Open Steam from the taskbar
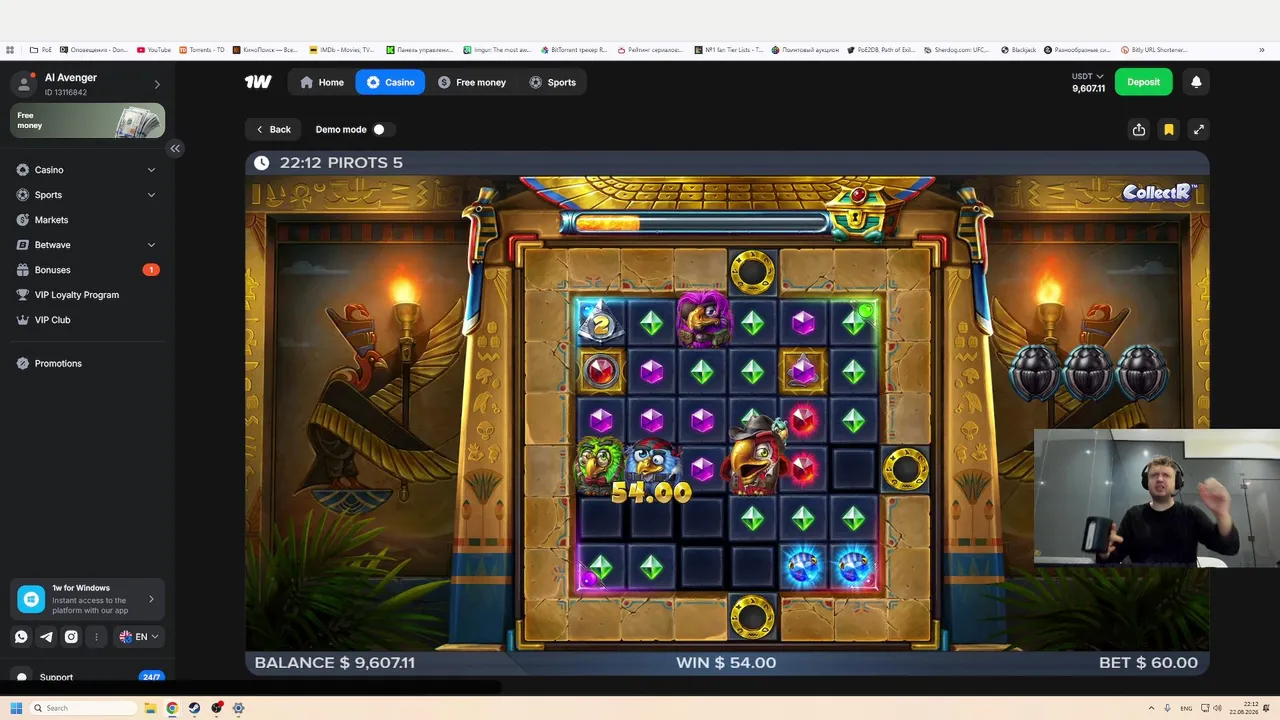1280x720 pixels. click(x=194, y=708)
